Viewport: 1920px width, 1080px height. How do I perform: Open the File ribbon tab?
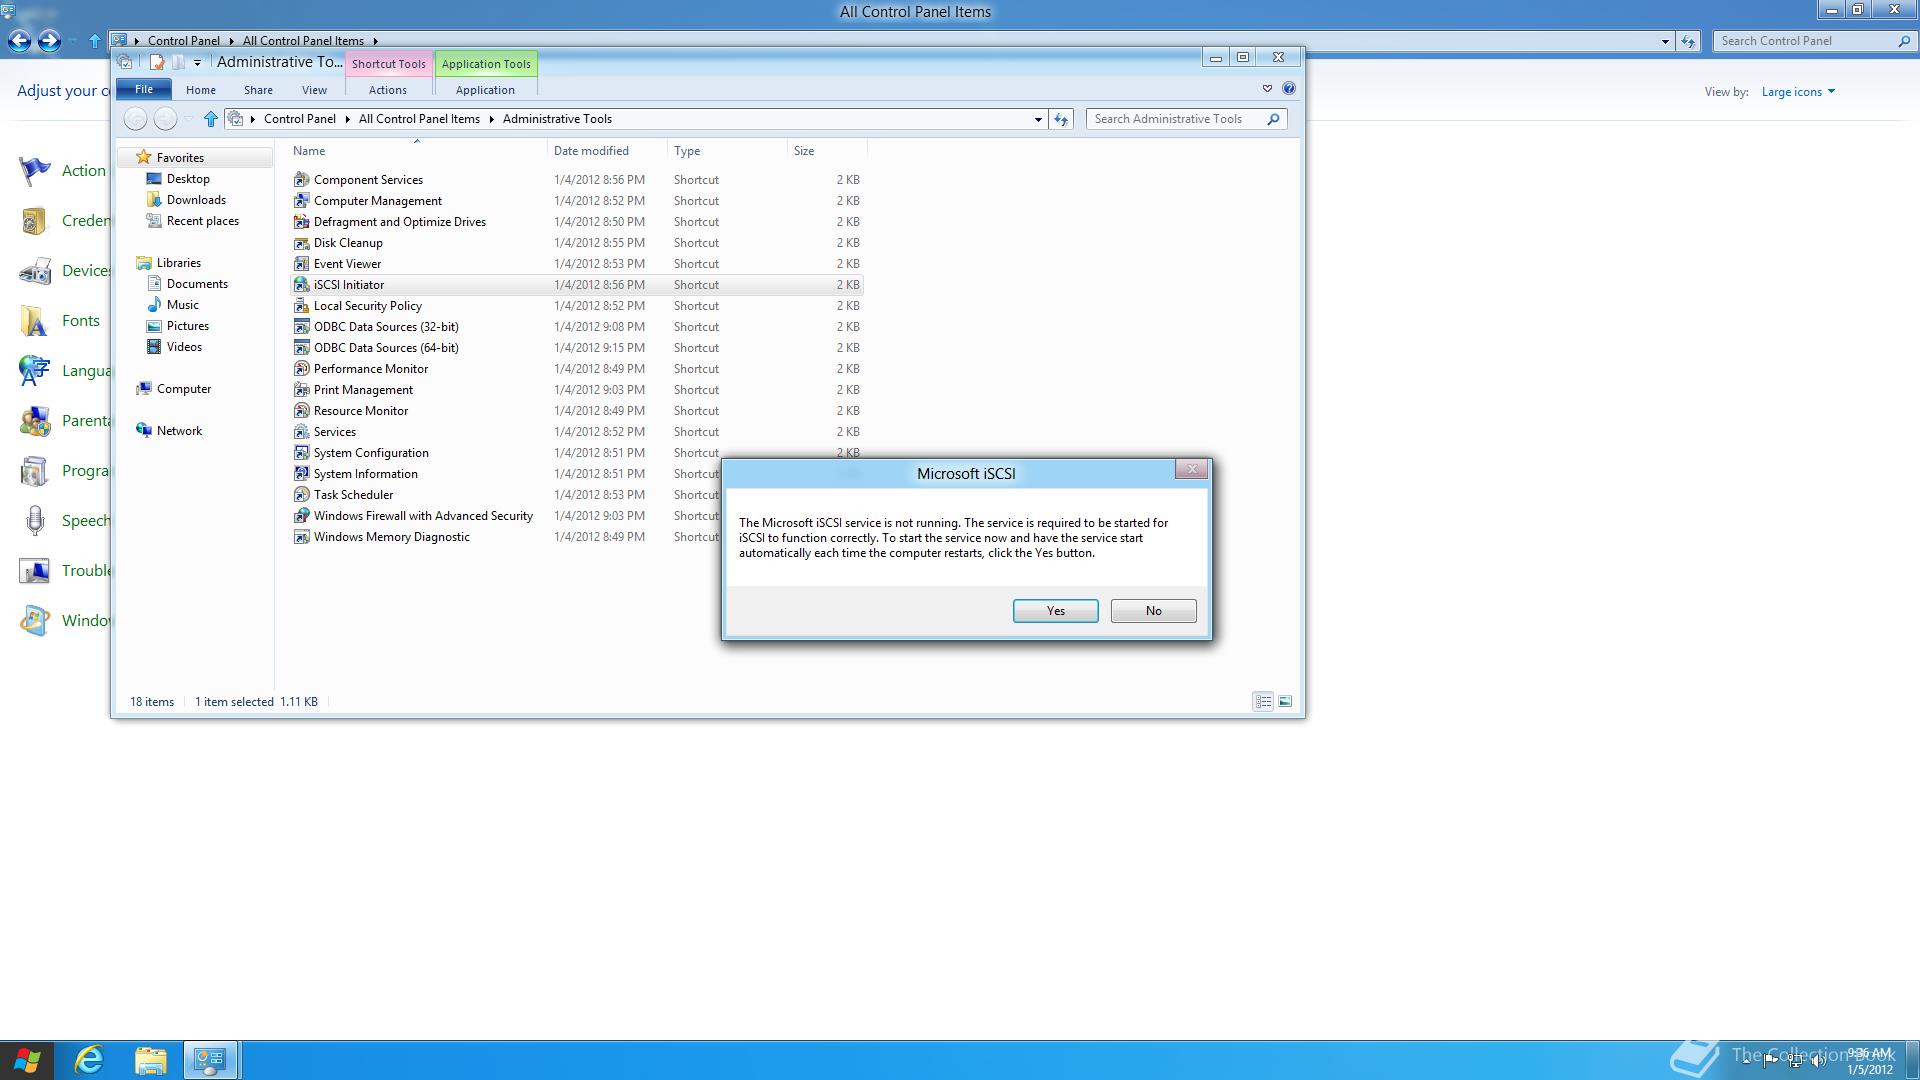pos(143,89)
